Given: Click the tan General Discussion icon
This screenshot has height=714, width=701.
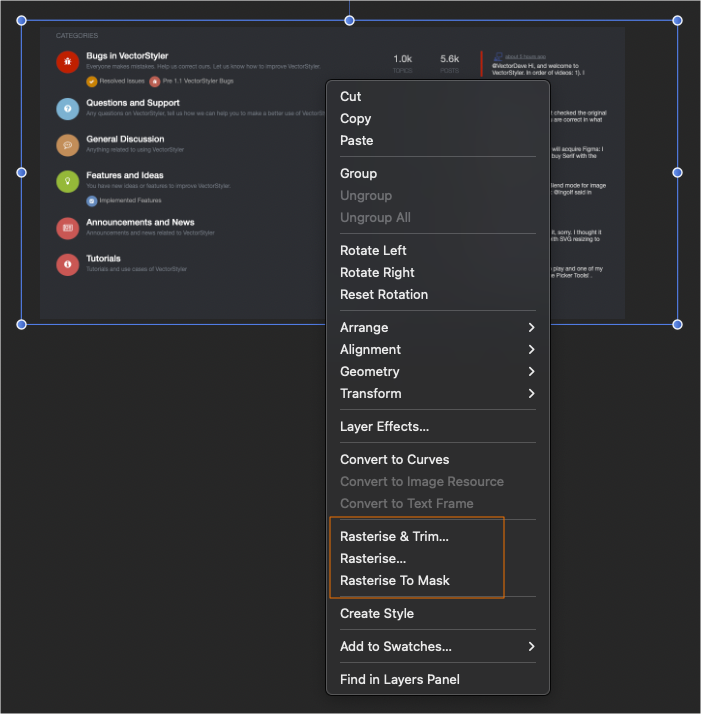Looking at the screenshot, I should click(67, 145).
